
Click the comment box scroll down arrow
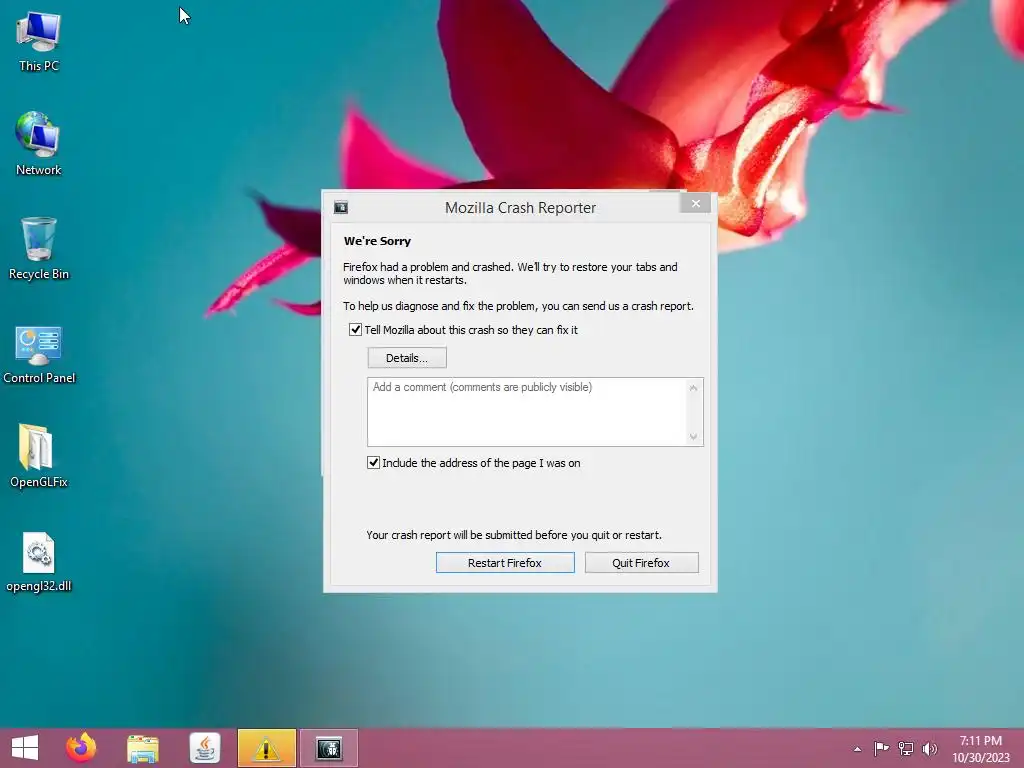(694, 437)
